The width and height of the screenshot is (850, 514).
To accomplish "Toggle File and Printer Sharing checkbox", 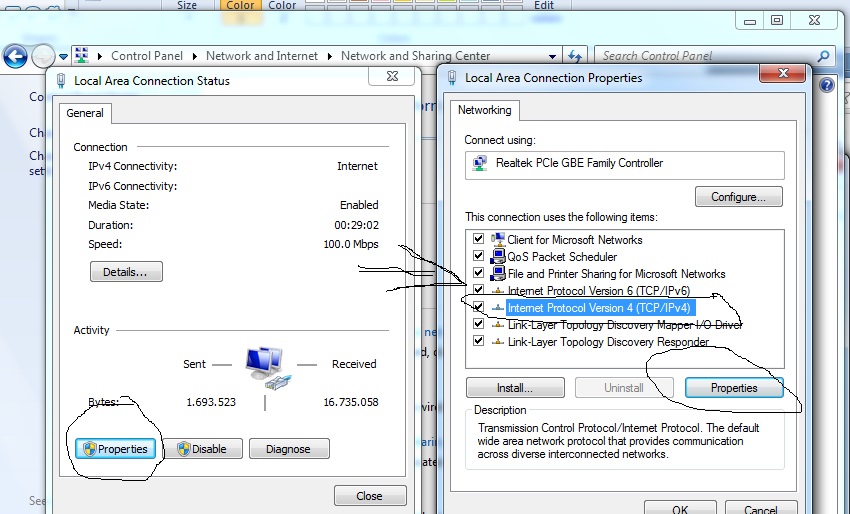I will click(478, 273).
